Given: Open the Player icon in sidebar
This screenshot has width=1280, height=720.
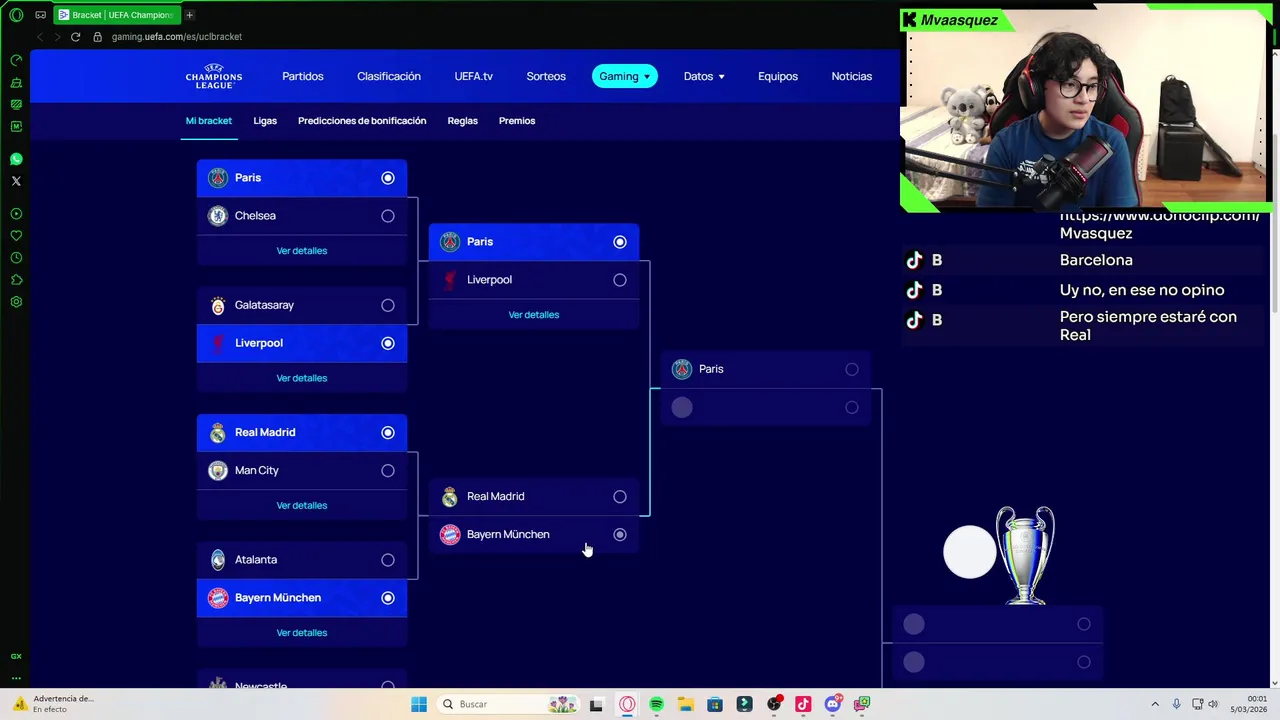Looking at the screenshot, I should pos(16,214).
